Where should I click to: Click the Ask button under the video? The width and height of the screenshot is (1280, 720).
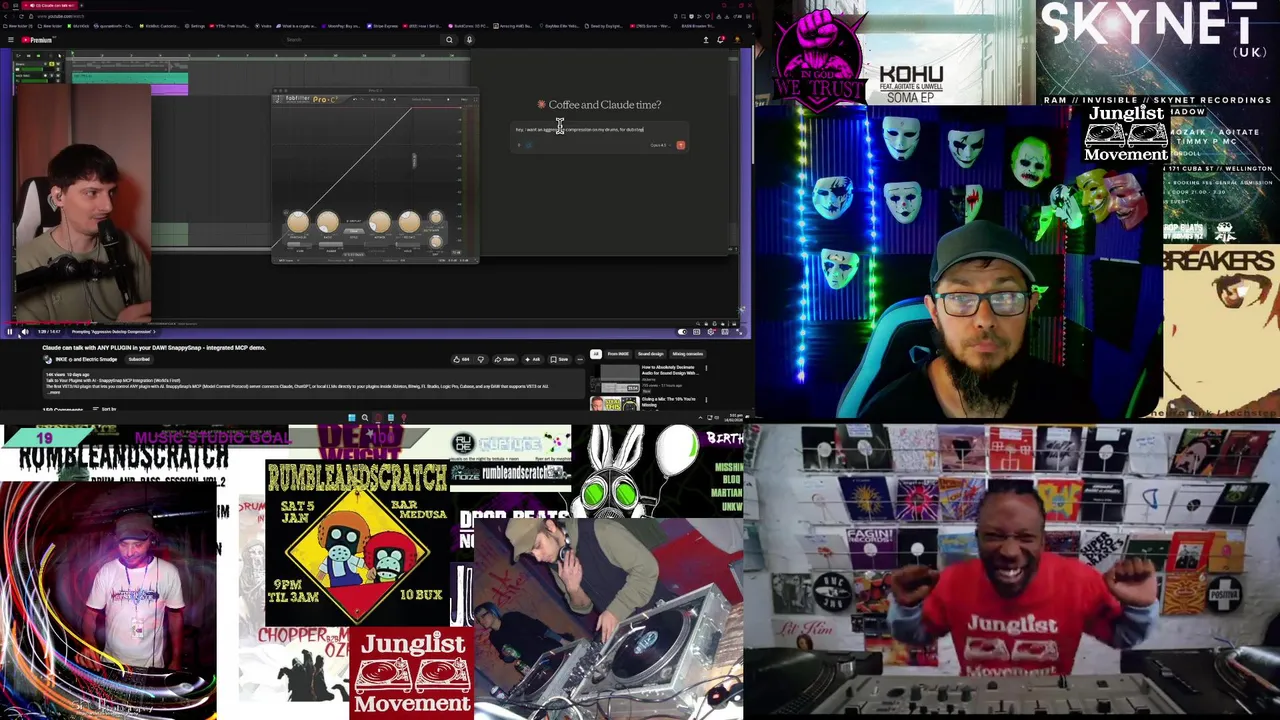coord(533,359)
